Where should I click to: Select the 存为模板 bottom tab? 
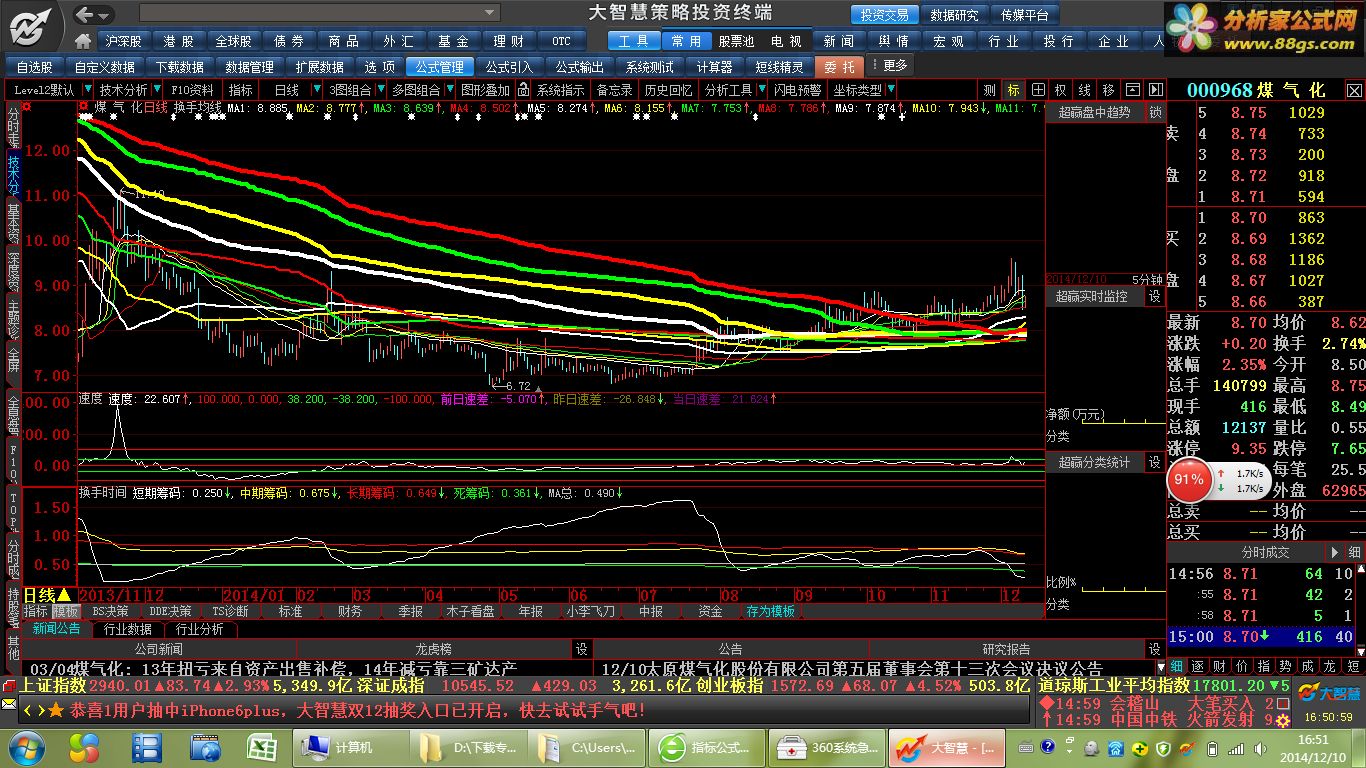[770, 611]
